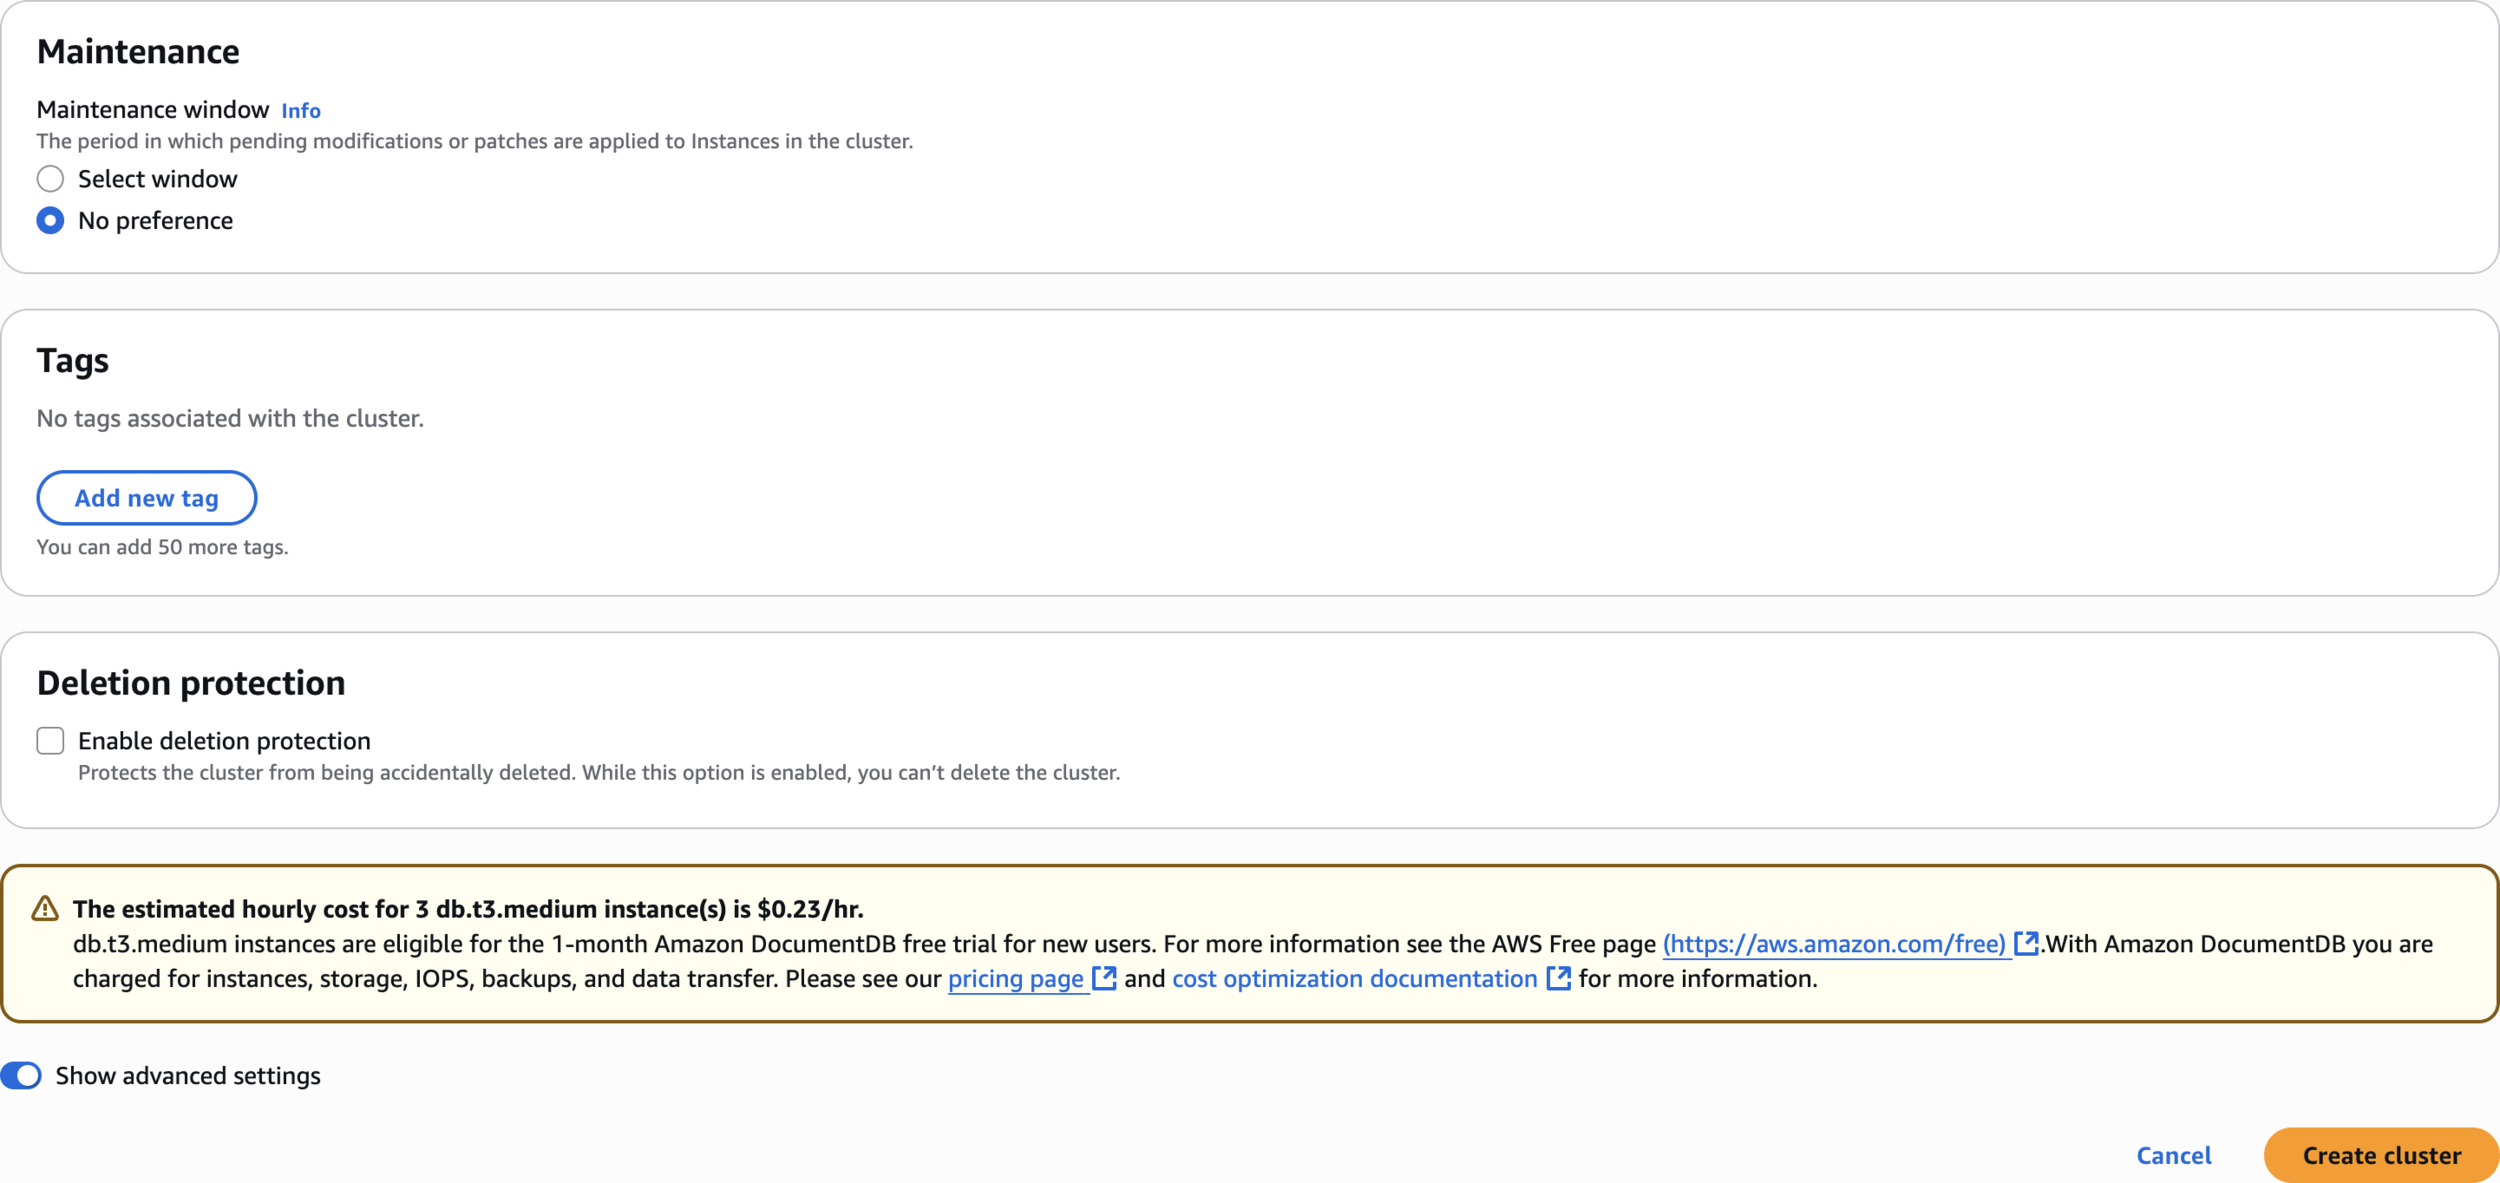This screenshot has width=2500, height=1183.
Task: Open the https://aws.amazon.com/free link
Action: coord(1834,944)
